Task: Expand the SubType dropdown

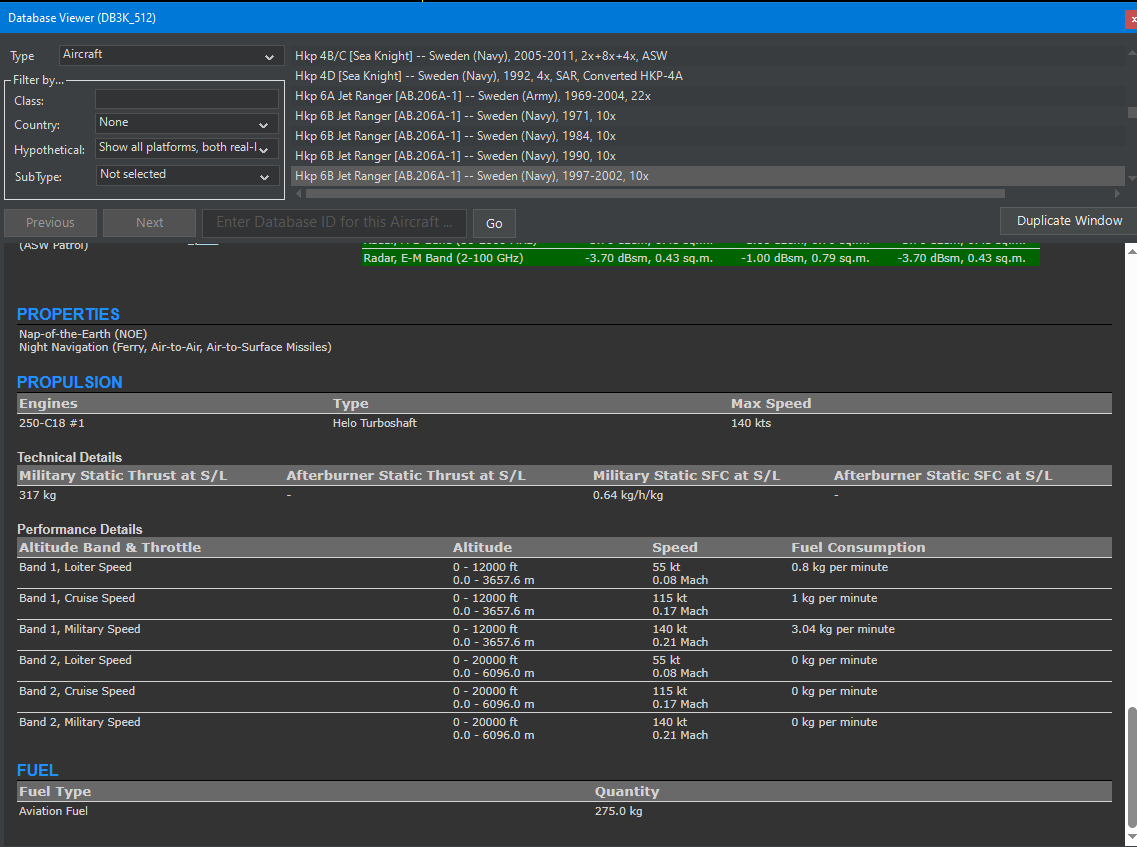Action: [186, 175]
